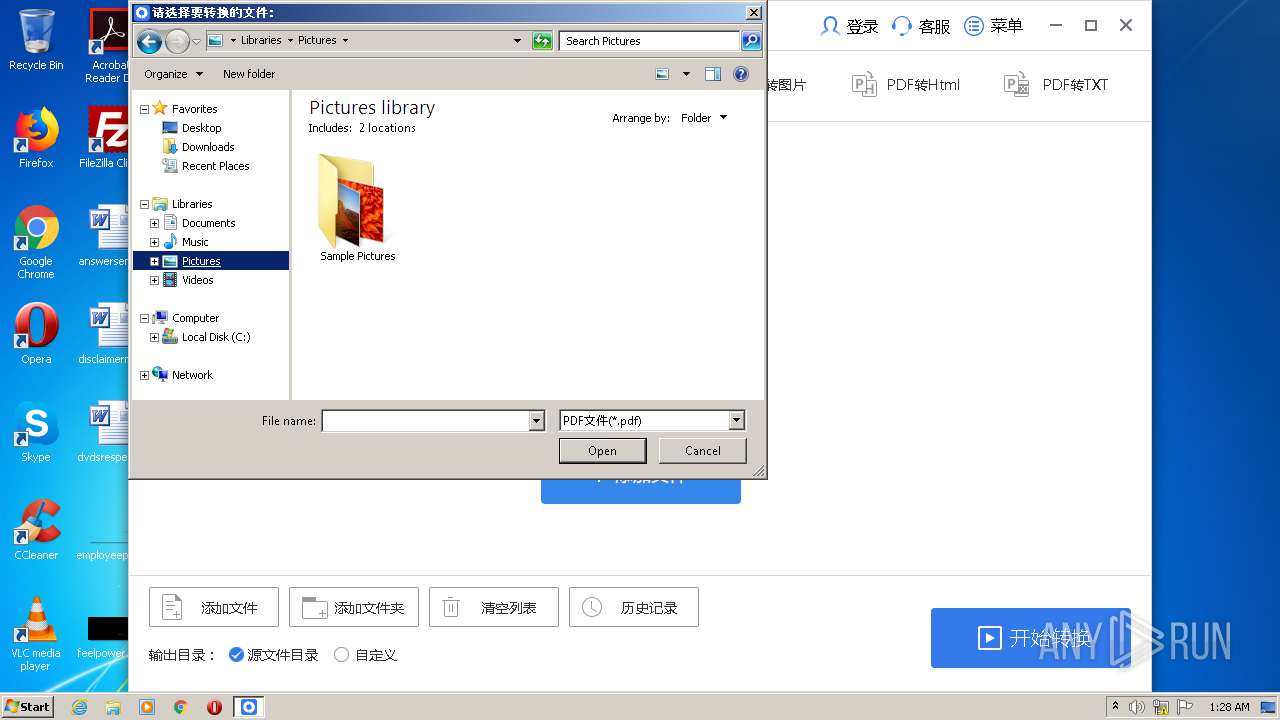
Task: Open dialog Help question-mark icon
Action: [x=741, y=74]
